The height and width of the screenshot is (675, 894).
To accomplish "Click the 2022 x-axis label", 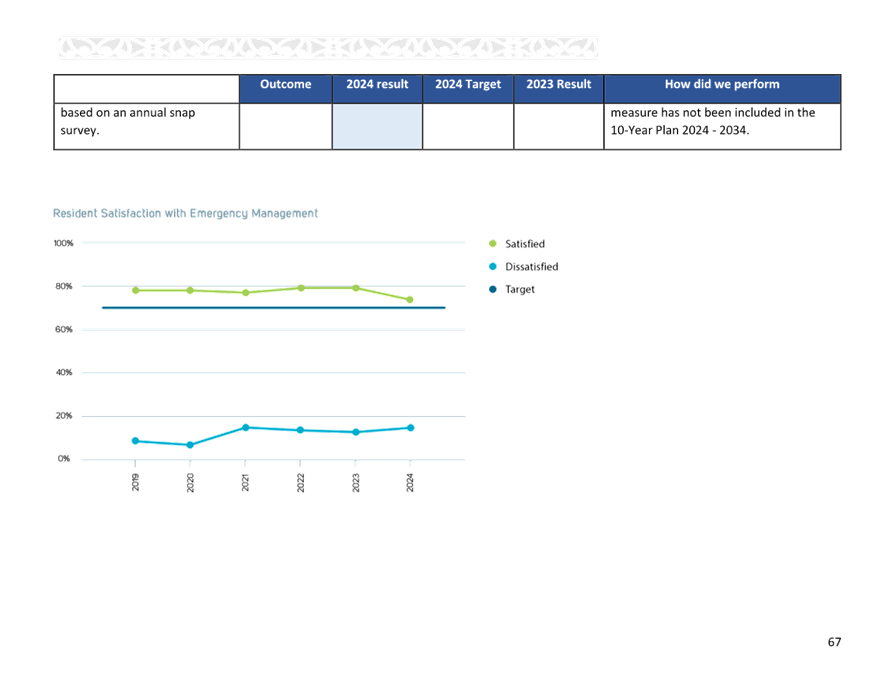I will click(x=300, y=482).
